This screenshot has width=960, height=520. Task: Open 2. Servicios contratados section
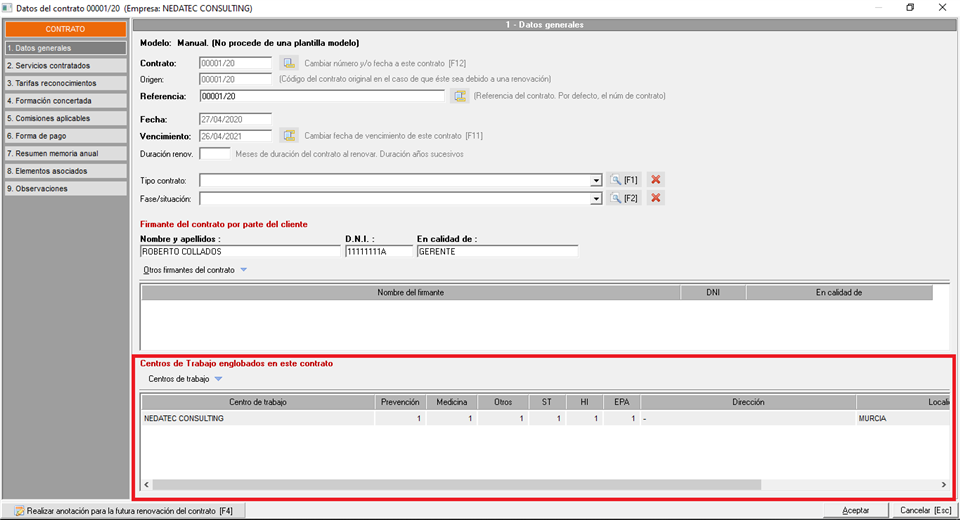click(x=66, y=66)
